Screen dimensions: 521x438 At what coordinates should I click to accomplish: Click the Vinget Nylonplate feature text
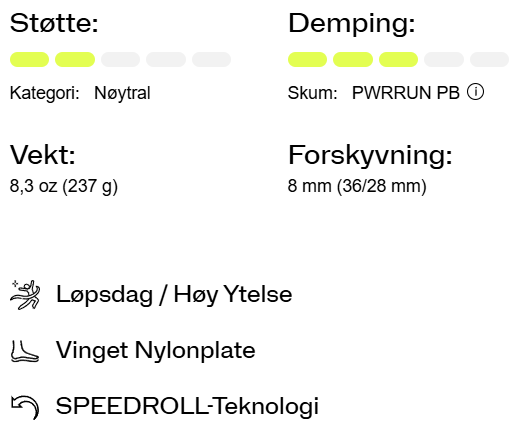coord(155,351)
